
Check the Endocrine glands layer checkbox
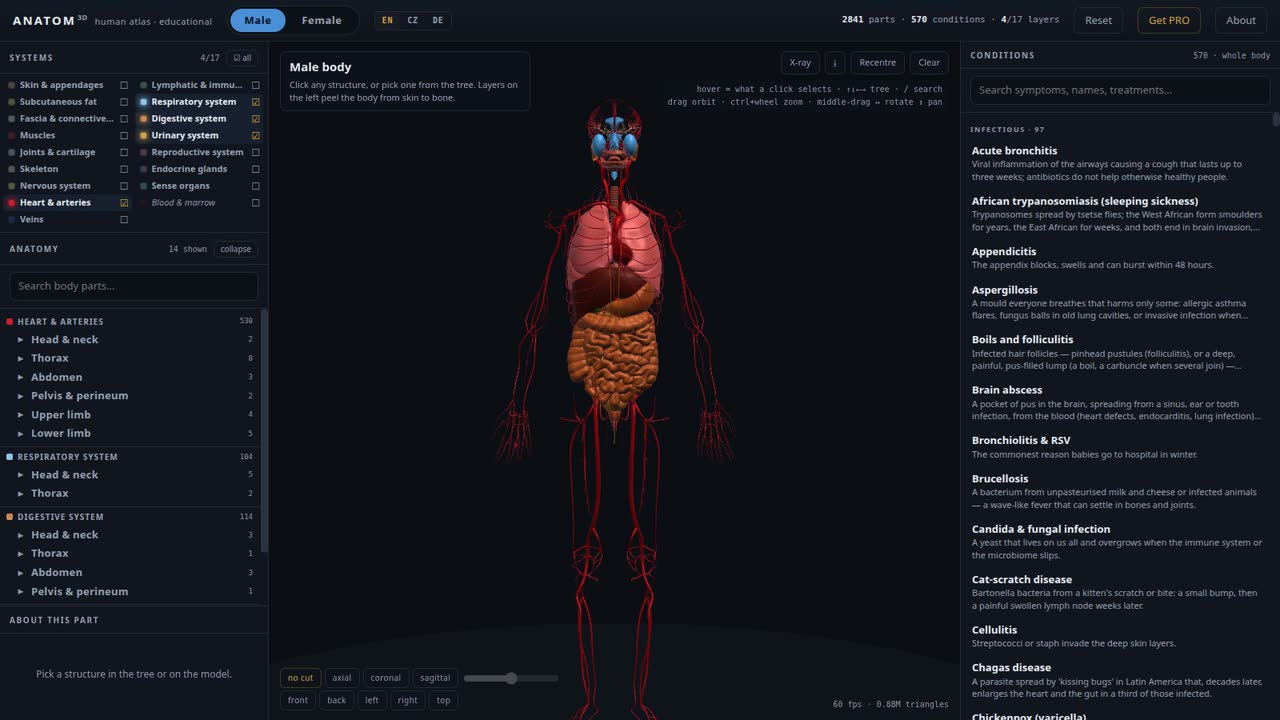pos(256,169)
